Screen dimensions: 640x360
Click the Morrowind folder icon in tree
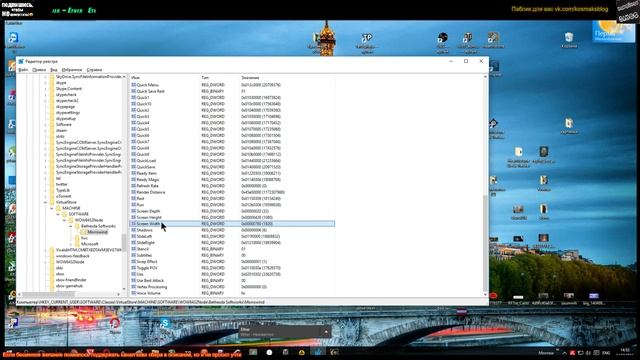pos(83,232)
